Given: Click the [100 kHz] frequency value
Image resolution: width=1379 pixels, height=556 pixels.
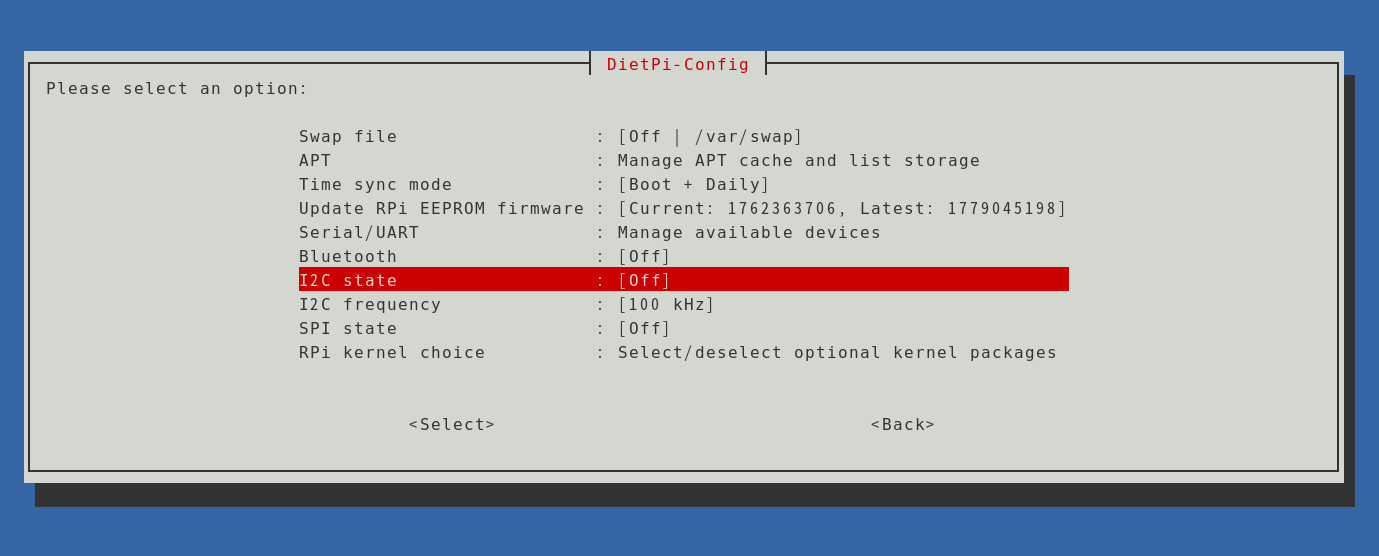Looking at the screenshot, I should (666, 304).
